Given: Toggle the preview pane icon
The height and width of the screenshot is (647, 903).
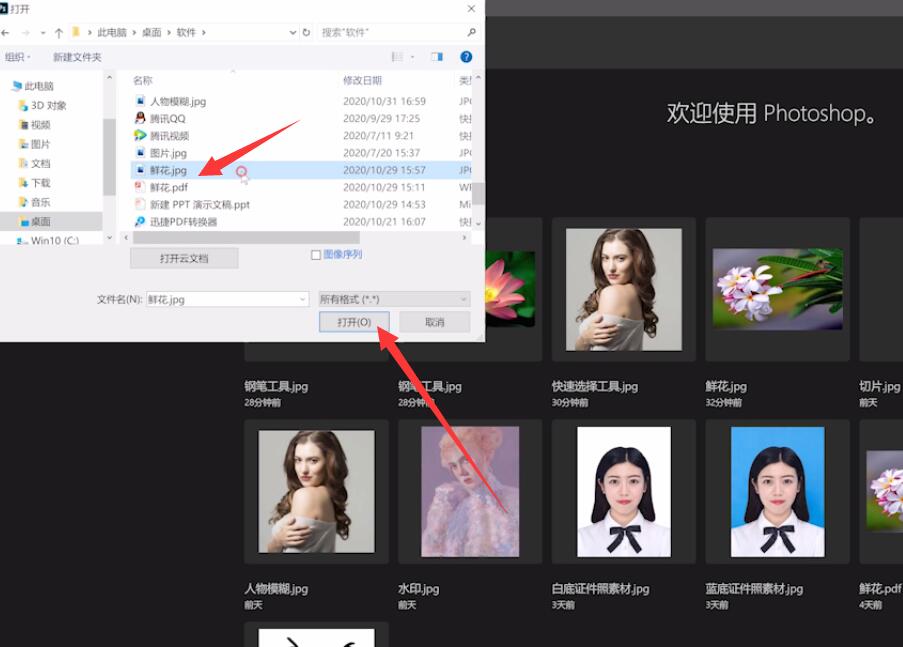Looking at the screenshot, I should [x=437, y=56].
